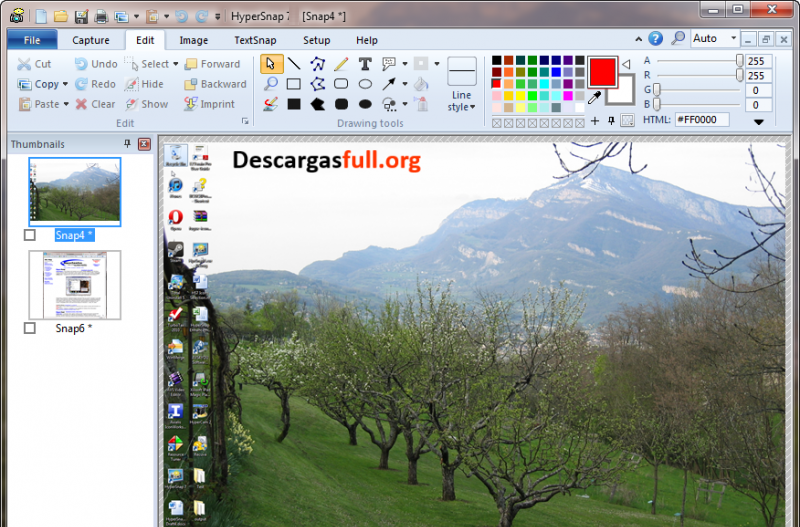800x527 pixels.
Task: Select the straight Line drawing tool
Action: (294, 64)
